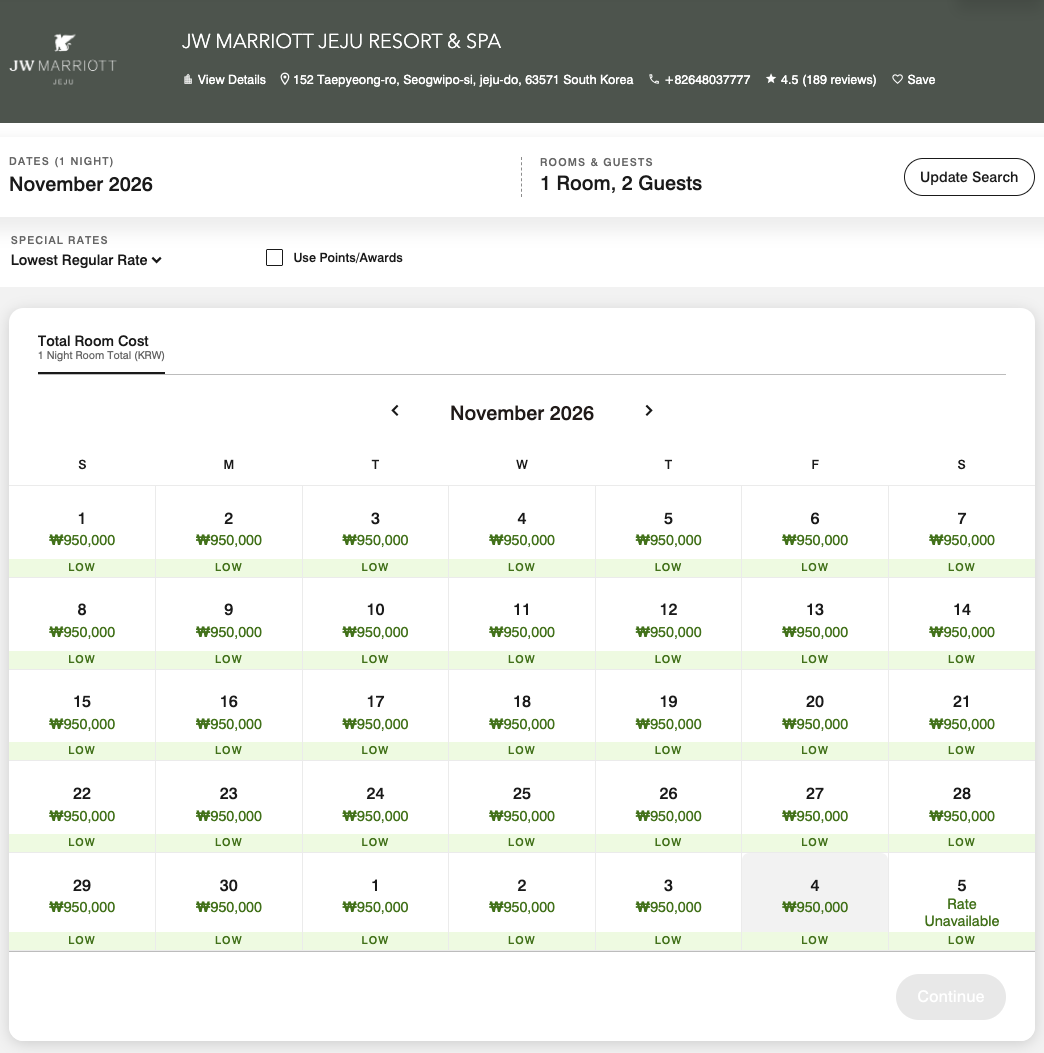Click Rate Unavailable on the 5th
The image size is (1044, 1053).
[961, 913]
